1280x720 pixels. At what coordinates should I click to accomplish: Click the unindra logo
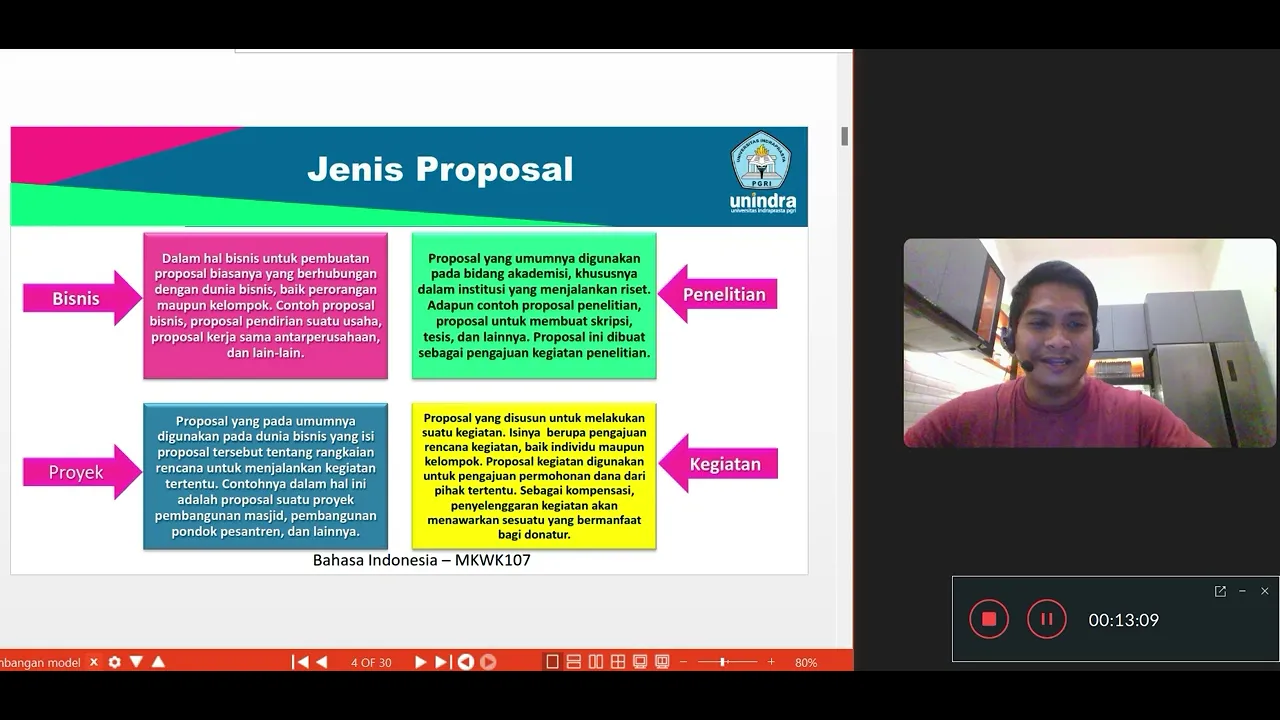762,174
